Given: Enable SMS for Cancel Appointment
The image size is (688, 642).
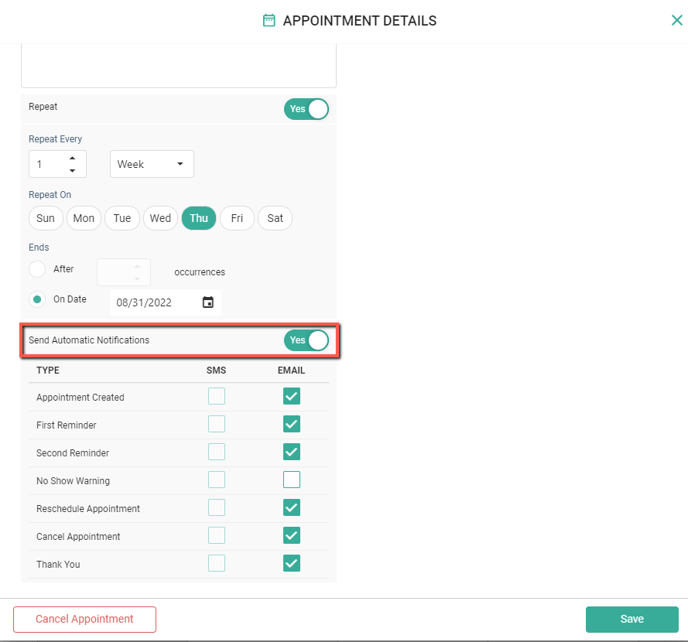Looking at the screenshot, I should [216, 536].
